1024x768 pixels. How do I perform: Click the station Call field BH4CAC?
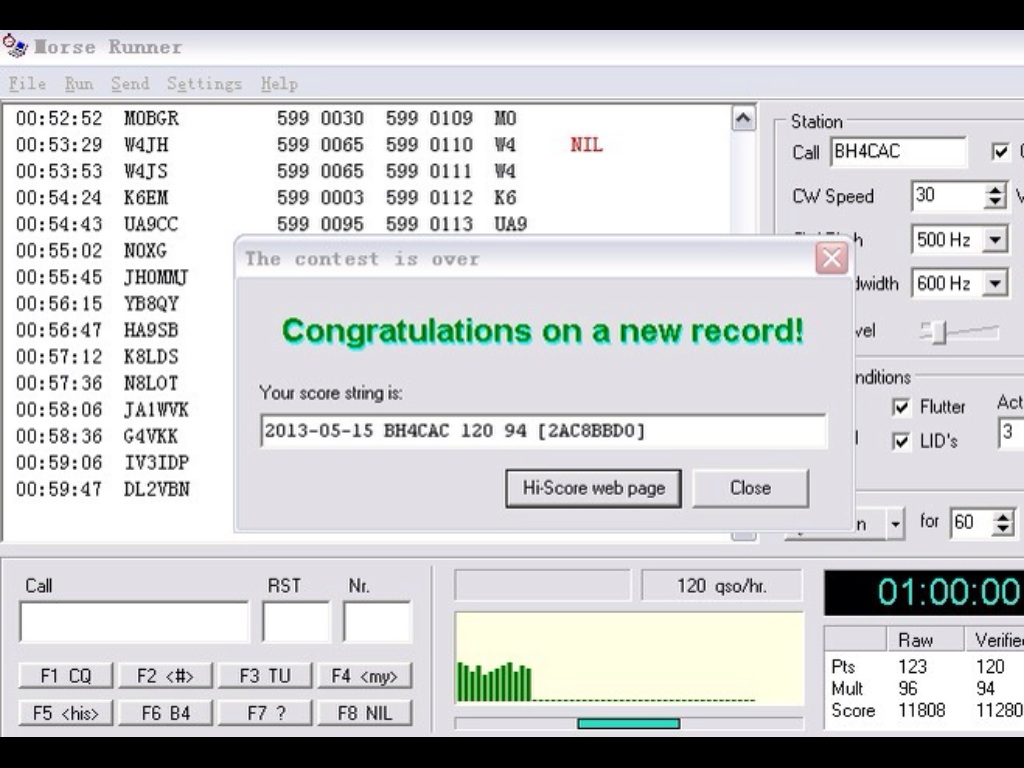point(898,152)
